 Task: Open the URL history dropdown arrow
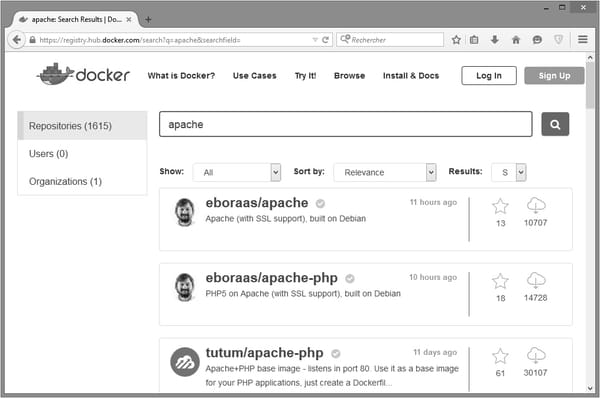click(x=315, y=40)
